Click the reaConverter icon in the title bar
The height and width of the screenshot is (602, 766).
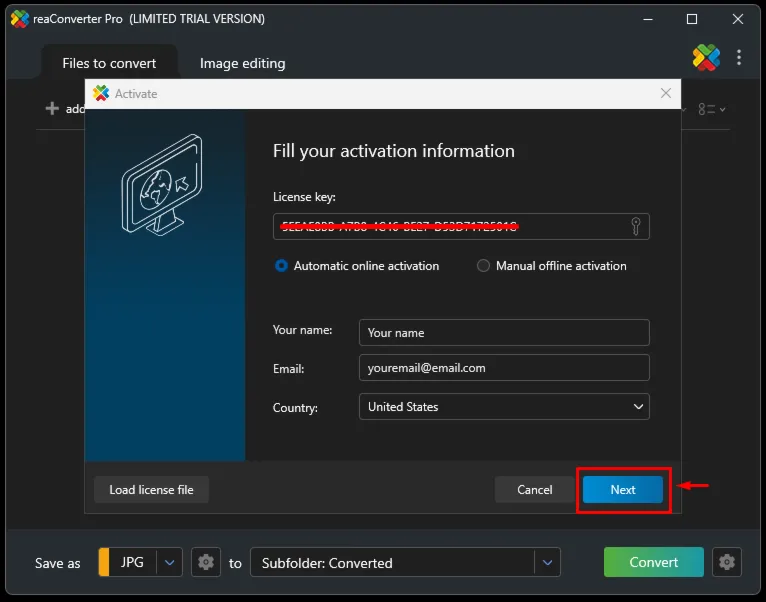coord(20,19)
